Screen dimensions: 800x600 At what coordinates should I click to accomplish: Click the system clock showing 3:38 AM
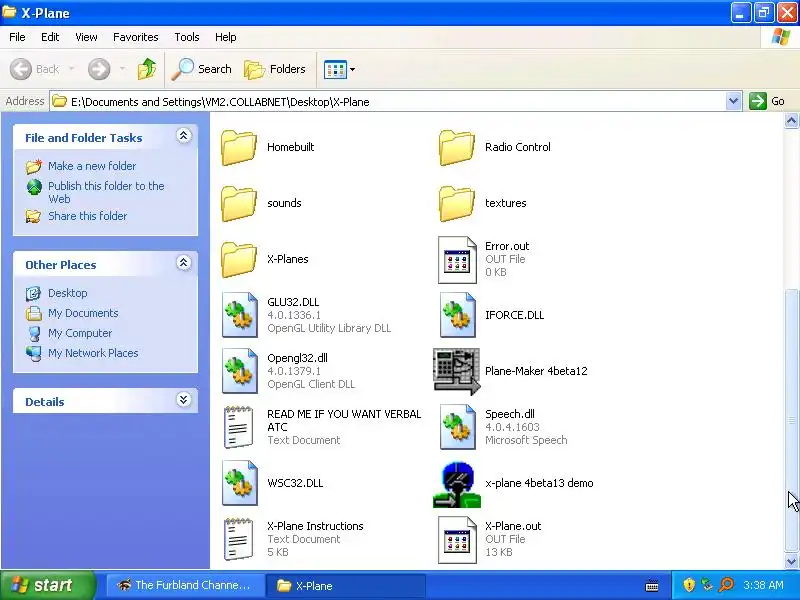coord(763,585)
